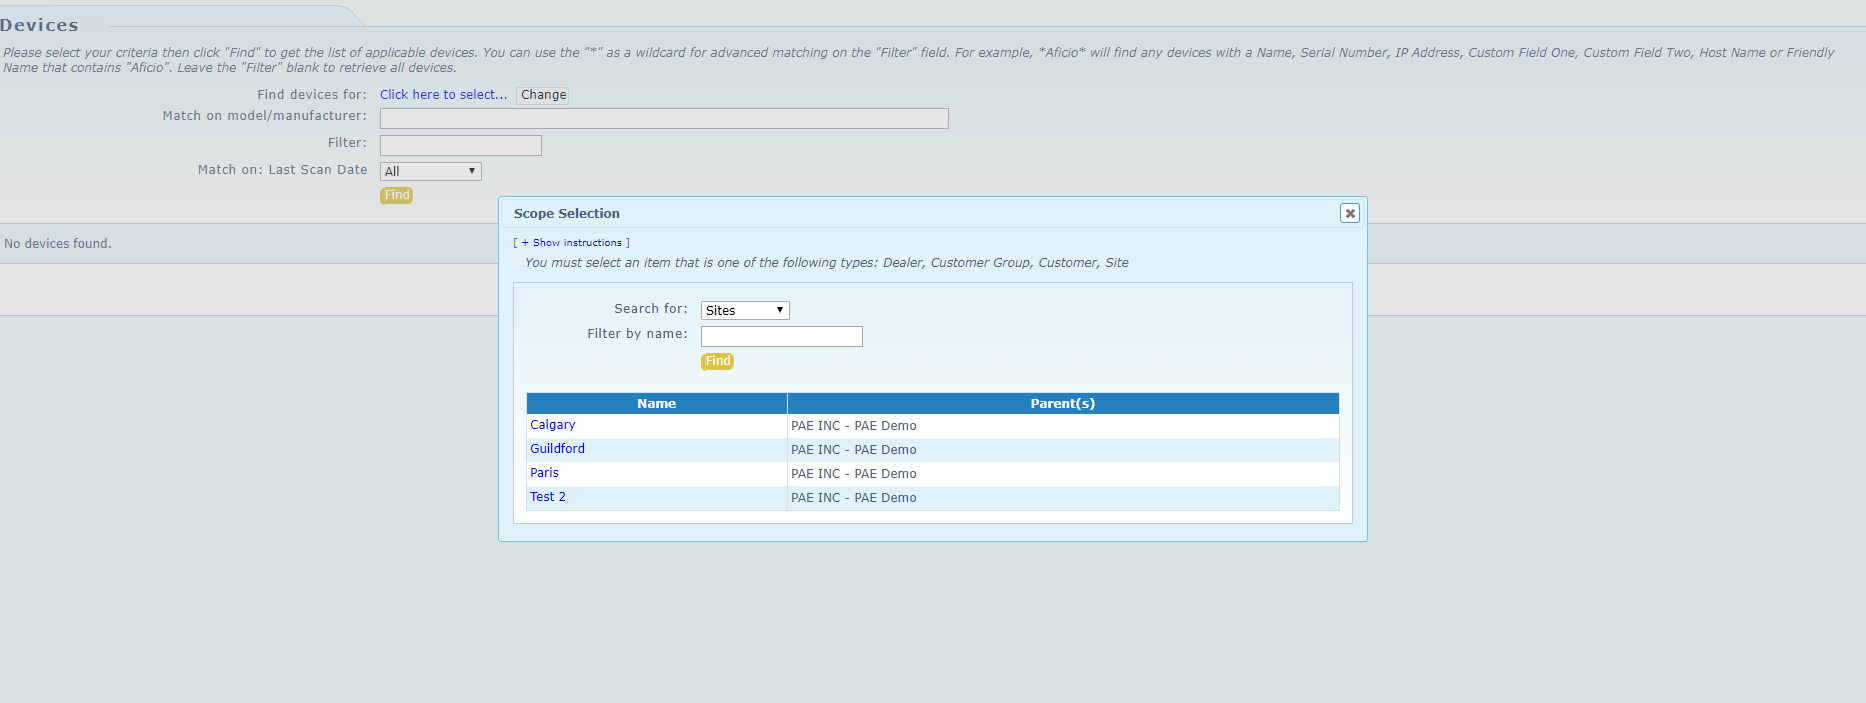Click the device Filter input field
This screenshot has height=703, width=1866.
(x=461, y=145)
